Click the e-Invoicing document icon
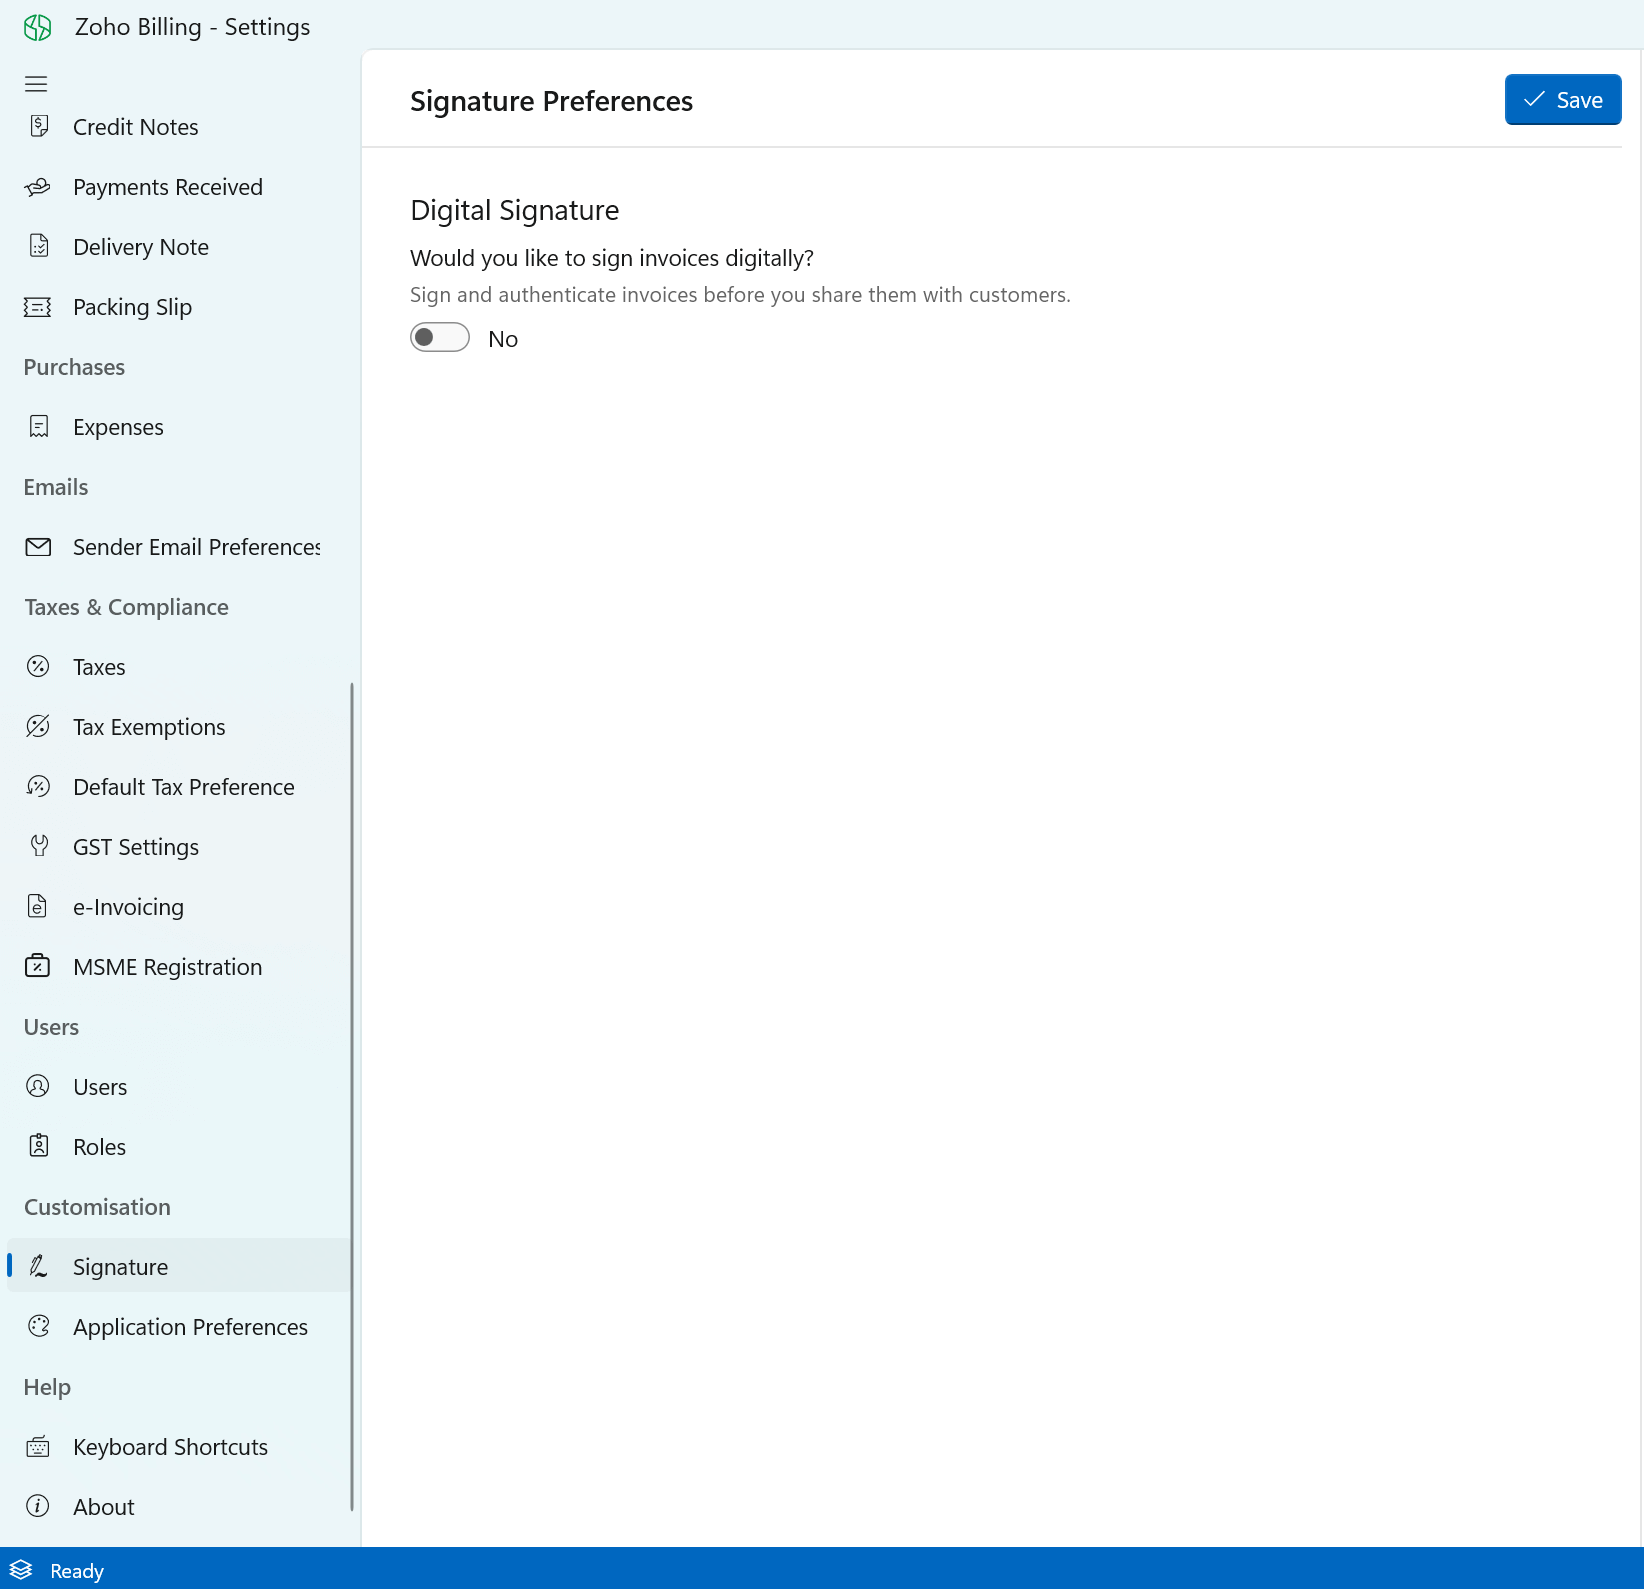This screenshot has height=1589, width=1644. click(38, 907)
